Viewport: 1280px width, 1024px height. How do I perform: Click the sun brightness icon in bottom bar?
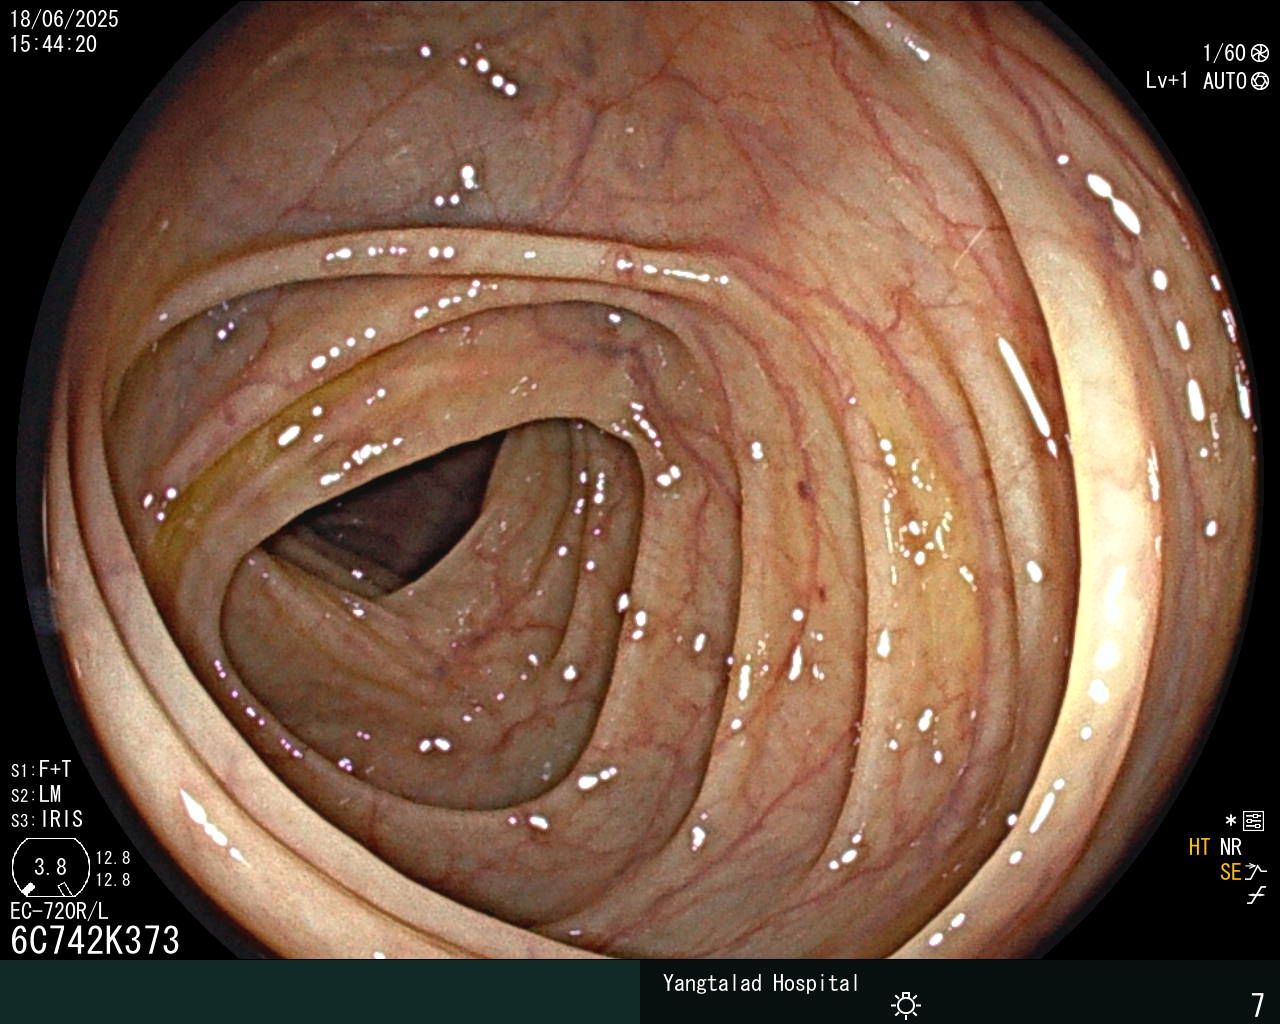pos(906,1004)
